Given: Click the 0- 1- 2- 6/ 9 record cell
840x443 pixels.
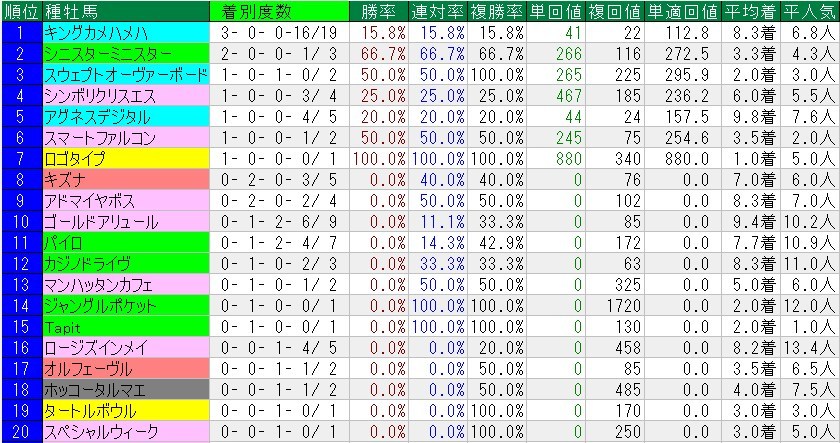Looking at the screenshot, I should coord(279,222).
